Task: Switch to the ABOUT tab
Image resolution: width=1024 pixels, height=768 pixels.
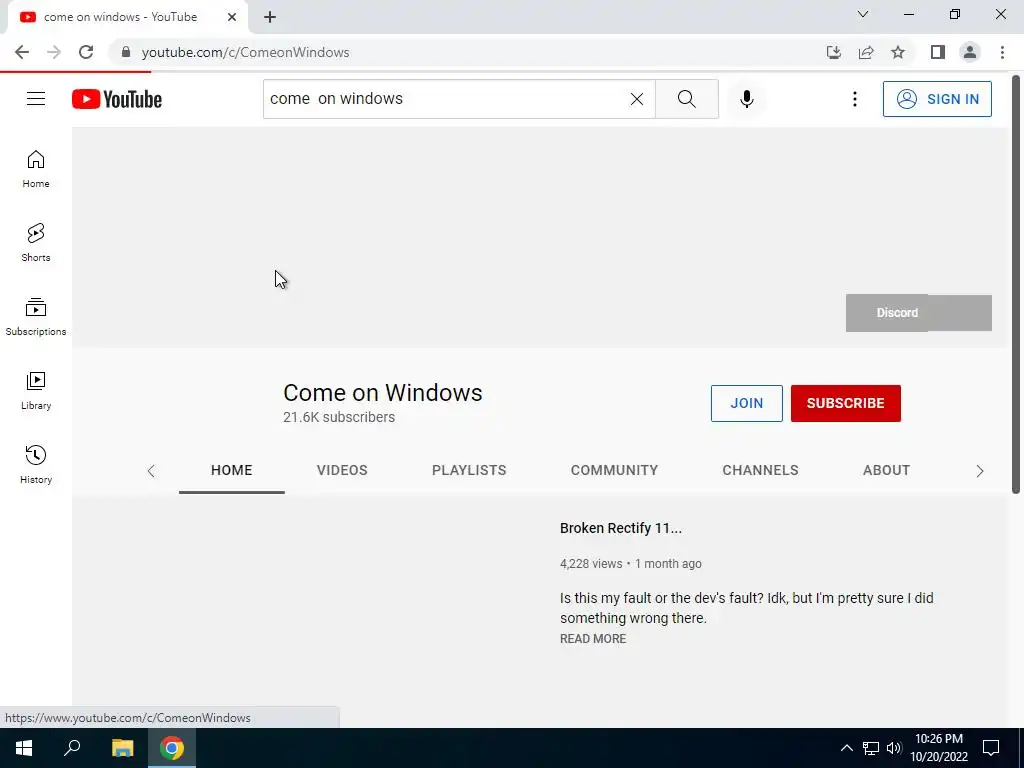Action: [x=886, y=470]
